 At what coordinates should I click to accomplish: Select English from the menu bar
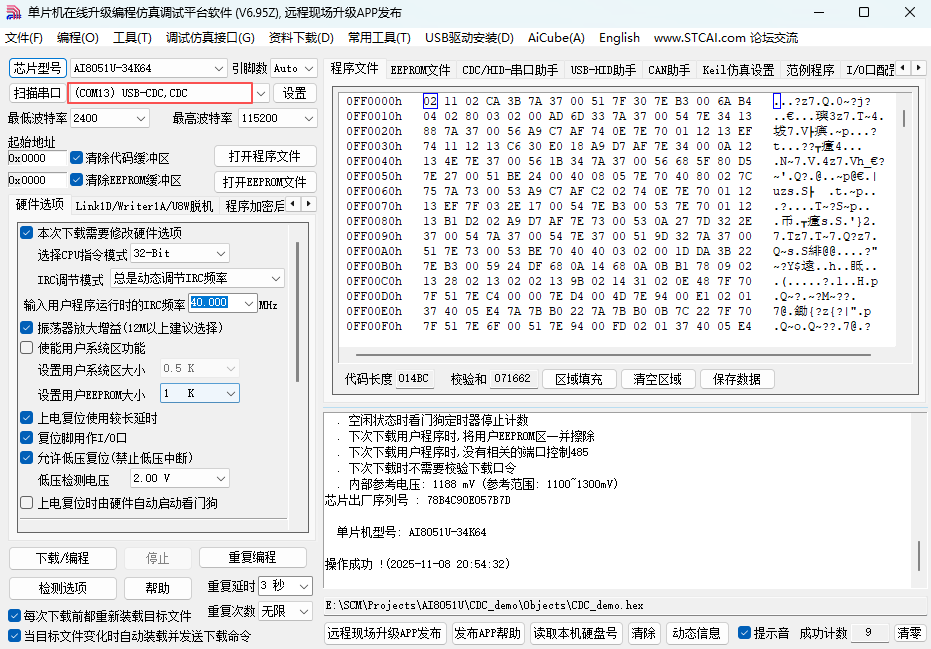pos(619,37)
